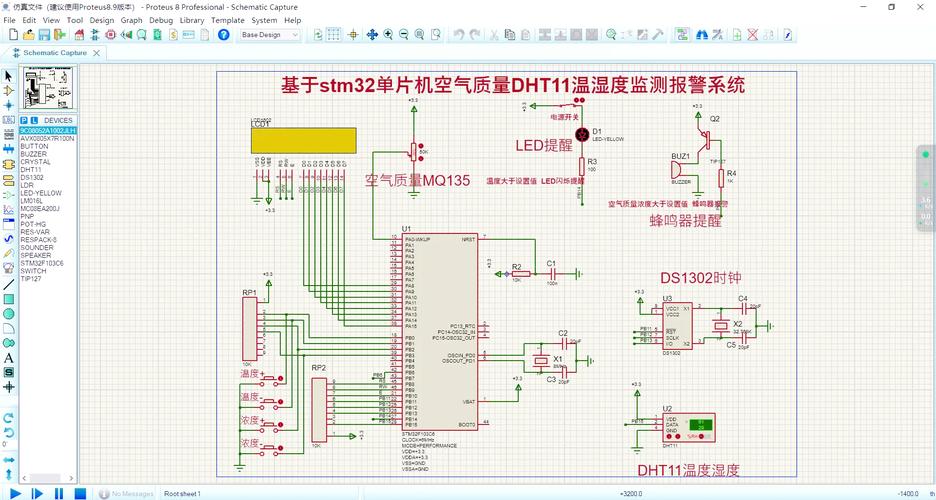This screenshot has height=500, width=936.
Task: Zoom to fit the entire sheet
Action: coord(420,35)
